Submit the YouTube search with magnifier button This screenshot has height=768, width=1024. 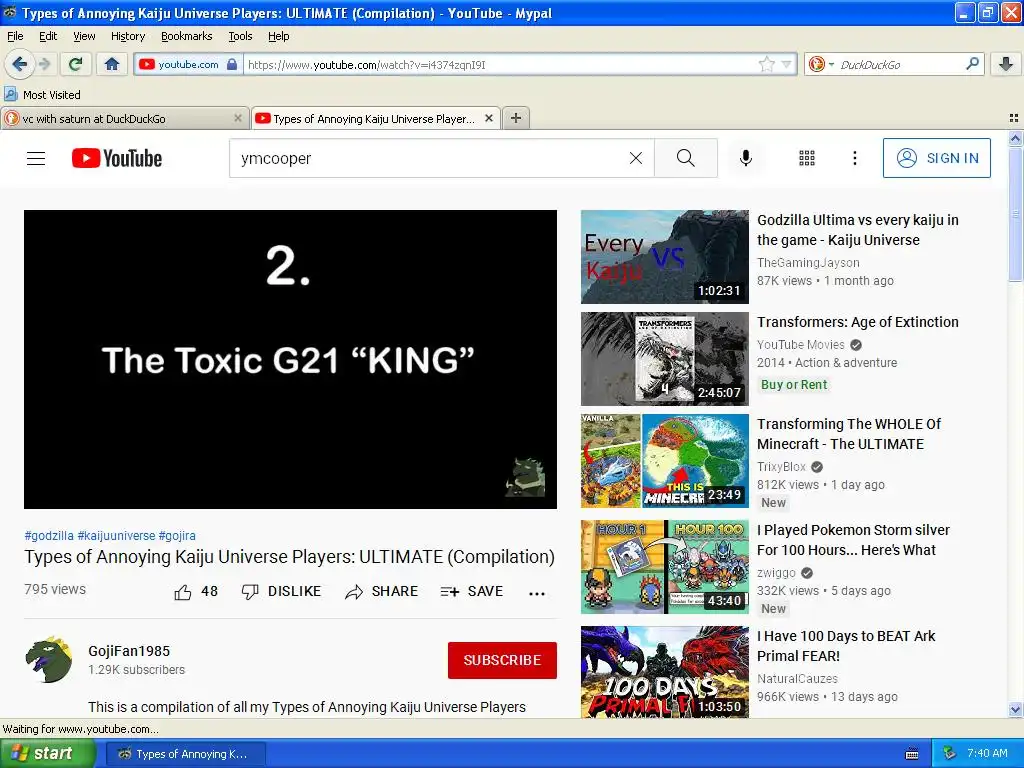(x=686, y=158)
